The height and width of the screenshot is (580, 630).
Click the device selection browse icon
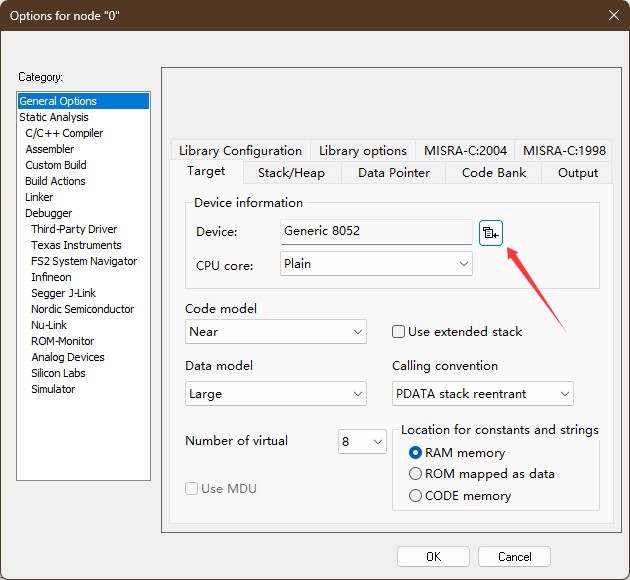(x=490, y=232)
